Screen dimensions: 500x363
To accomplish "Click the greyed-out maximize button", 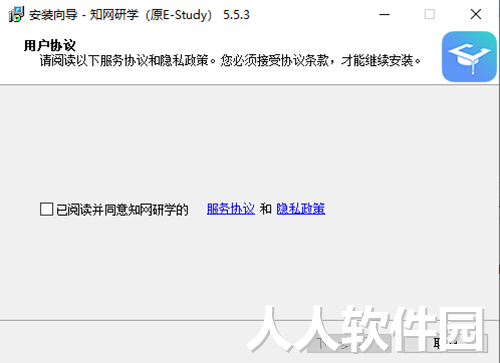I will click(x=429, y=14).
